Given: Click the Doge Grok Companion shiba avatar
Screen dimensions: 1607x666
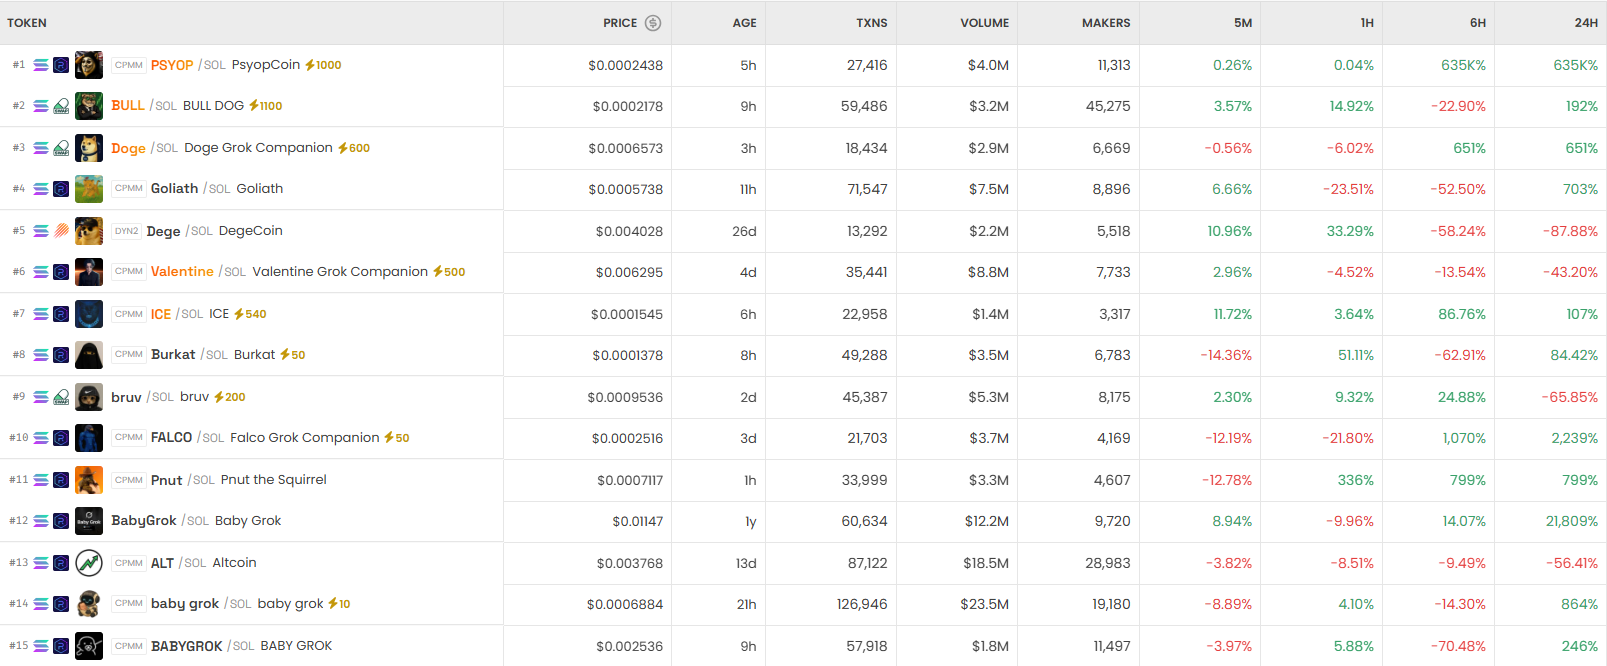Looking at the screenshot, I should pyautogui.click(x=89, y=148).
